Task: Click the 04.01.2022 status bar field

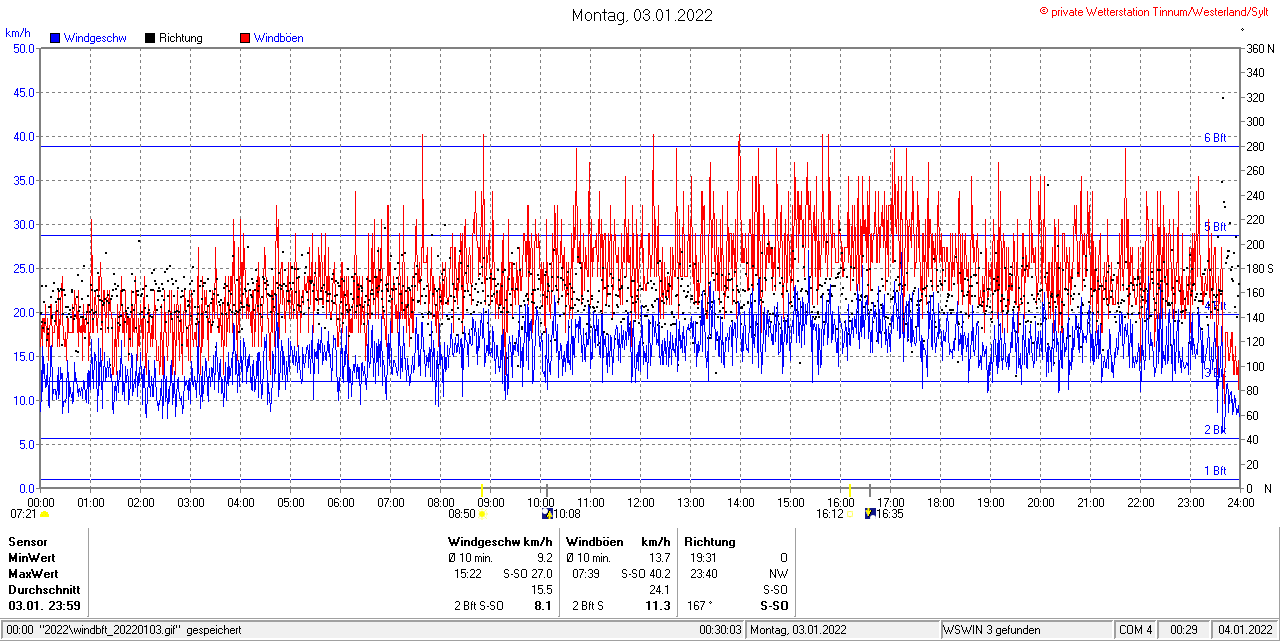Action: (x=1243, y=630)
